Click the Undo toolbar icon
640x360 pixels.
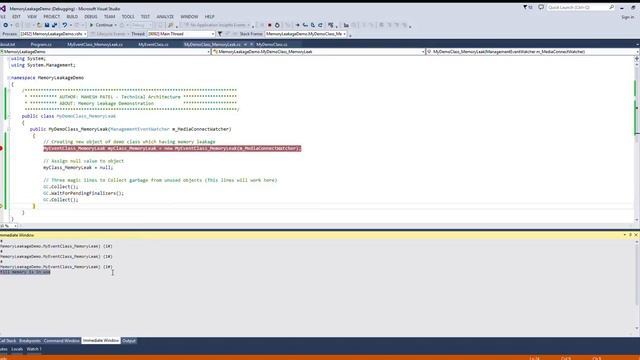coord(64,25)
